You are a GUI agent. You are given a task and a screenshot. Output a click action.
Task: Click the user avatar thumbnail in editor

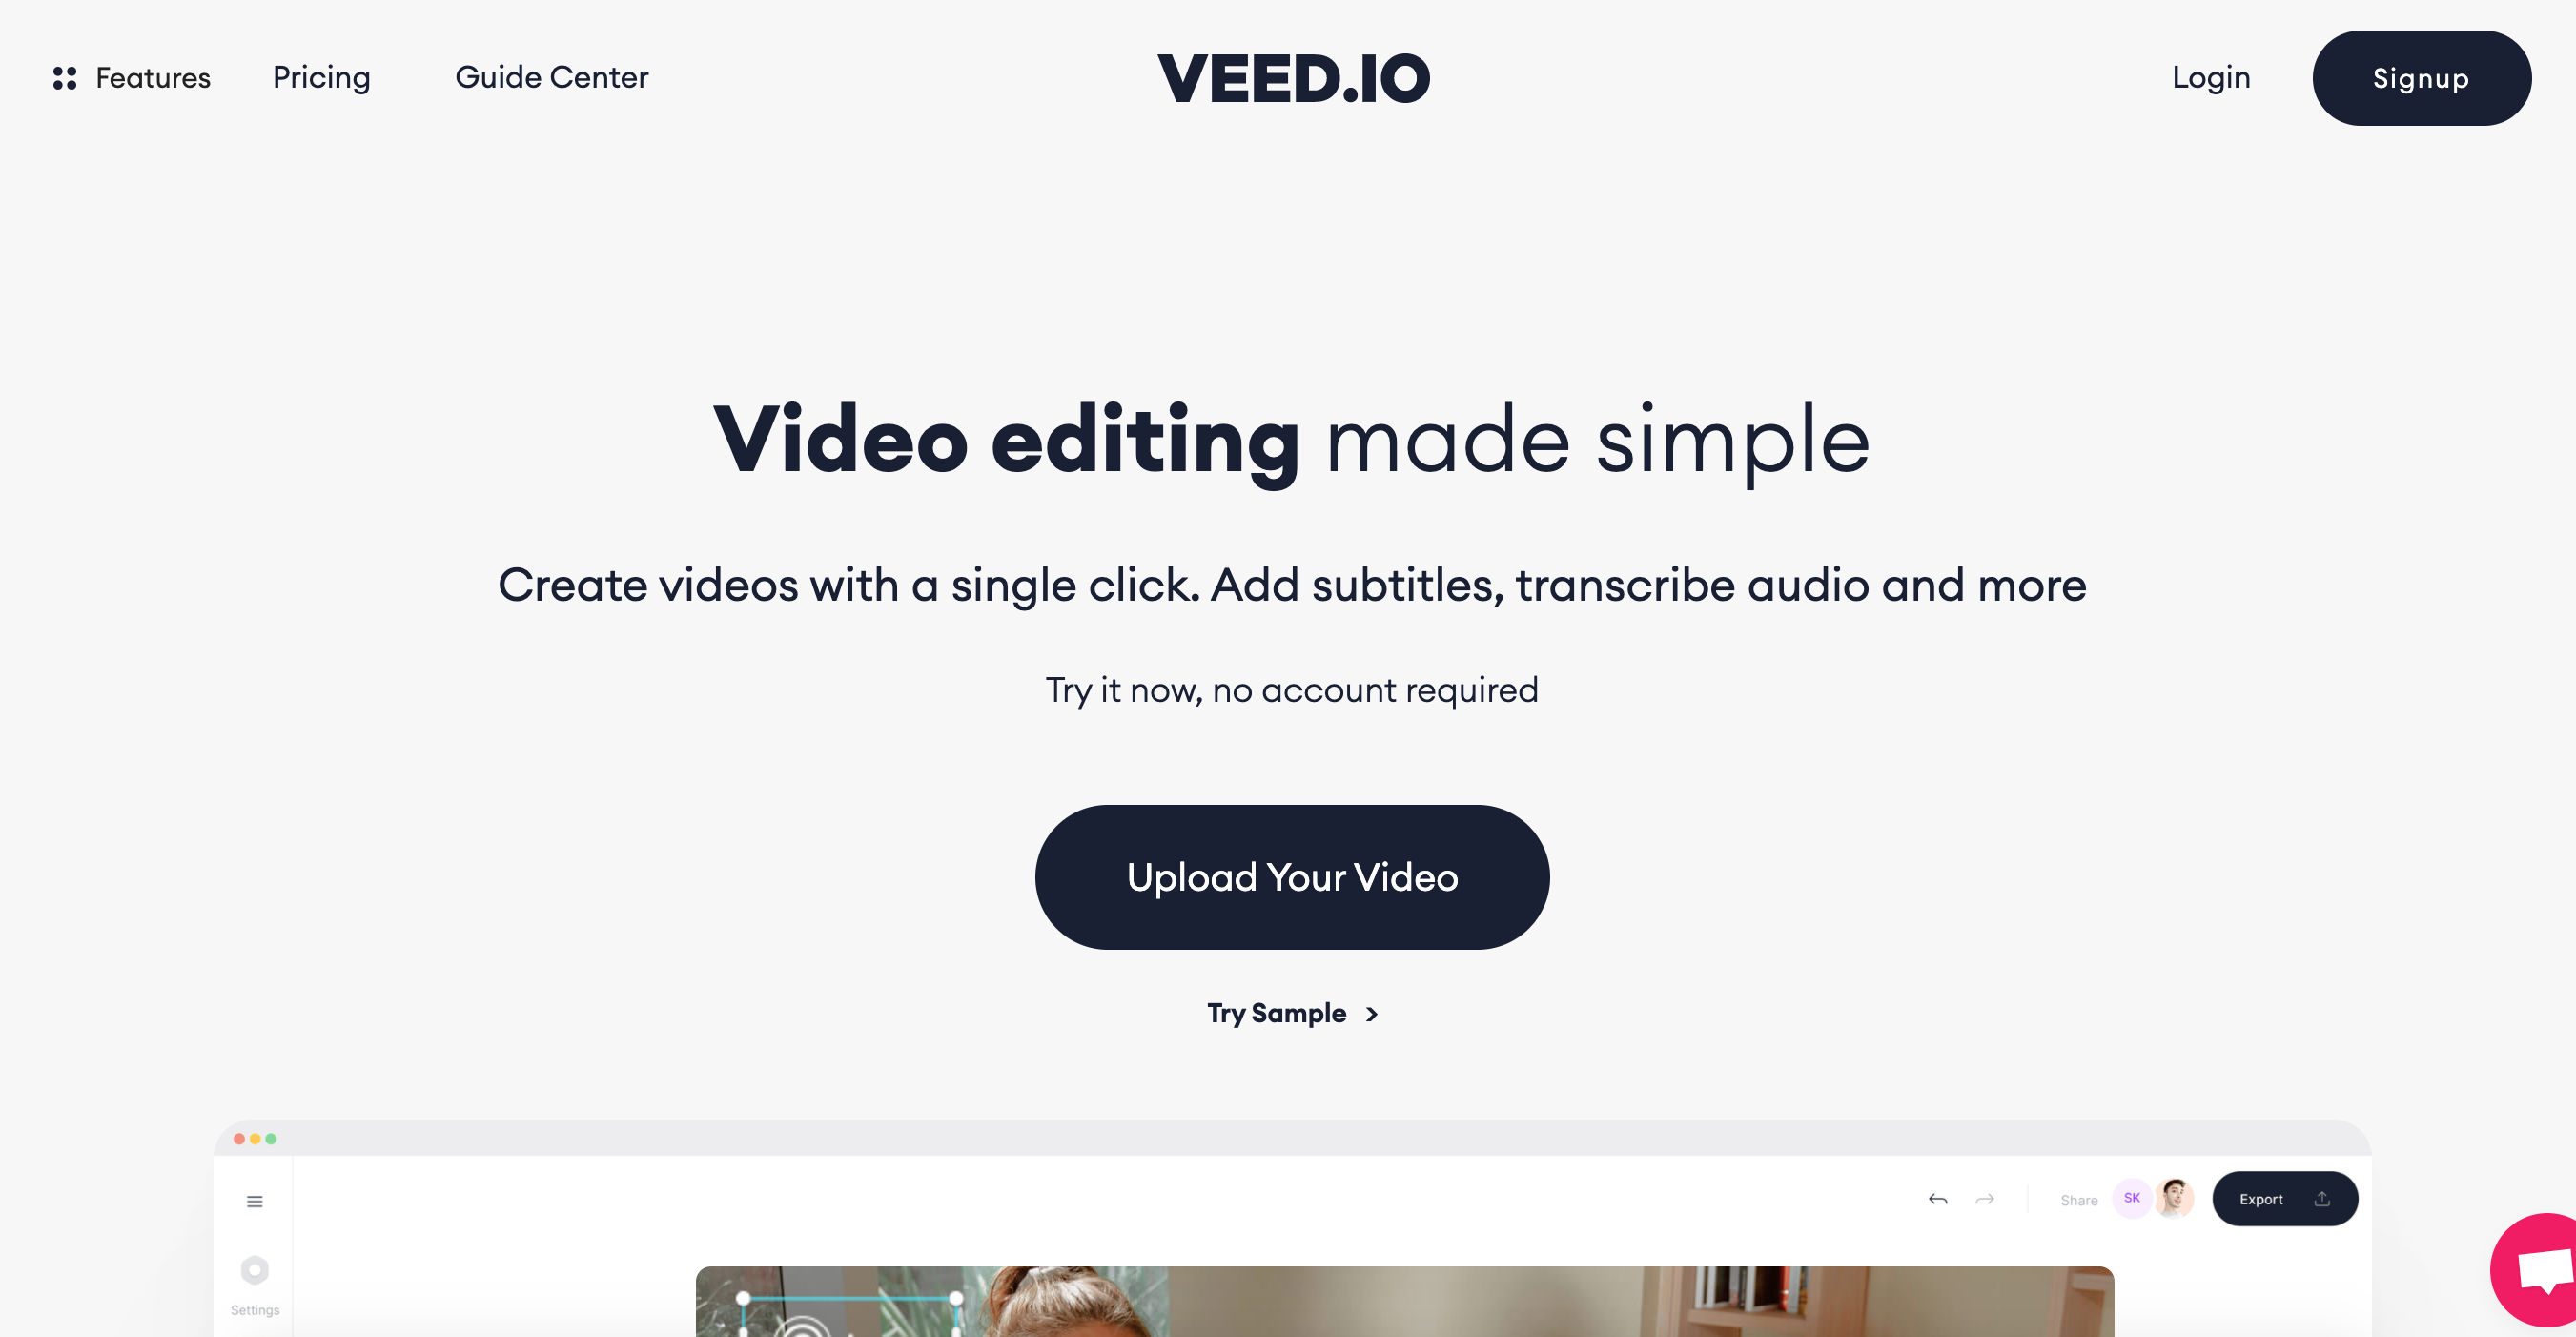pyautogui.click(x=2177, y=1199)
